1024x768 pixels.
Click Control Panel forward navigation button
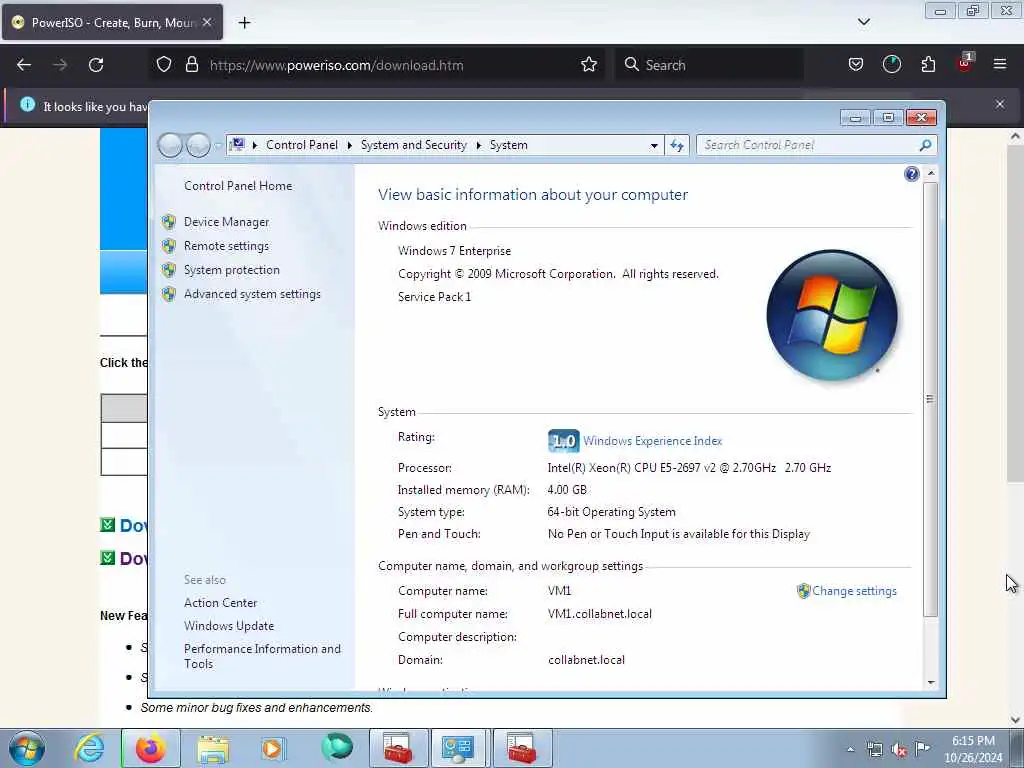click(x=198, y=145)
